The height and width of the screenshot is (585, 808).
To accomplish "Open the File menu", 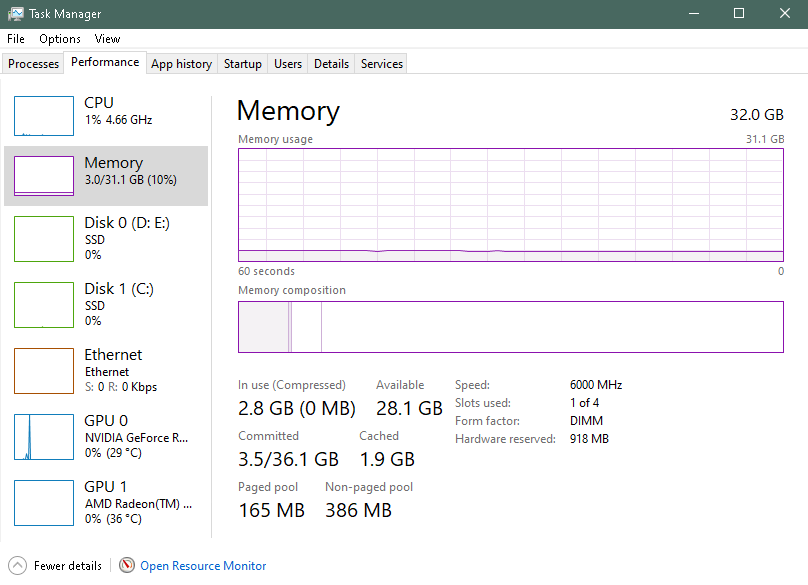I will pos(15,39).
